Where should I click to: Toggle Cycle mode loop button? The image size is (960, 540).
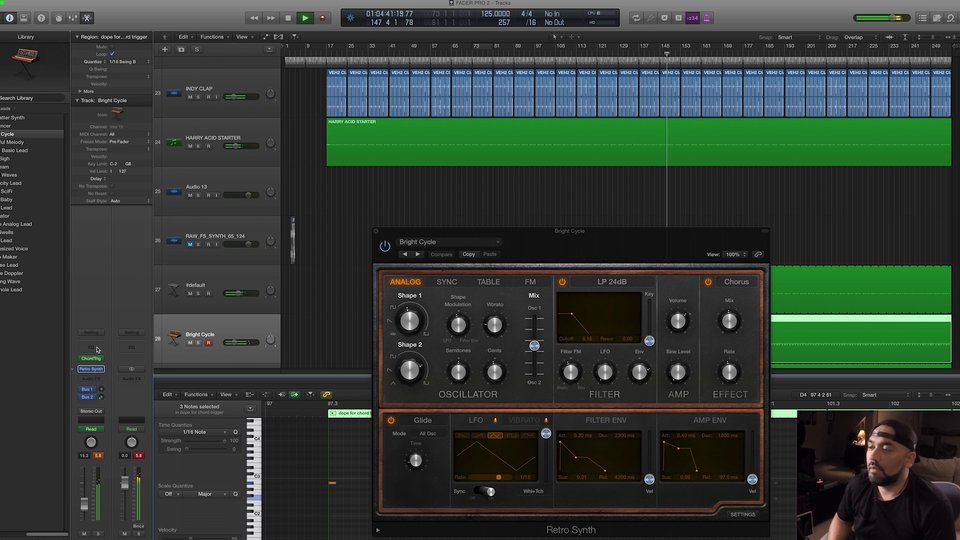click(x=636, y=18)
